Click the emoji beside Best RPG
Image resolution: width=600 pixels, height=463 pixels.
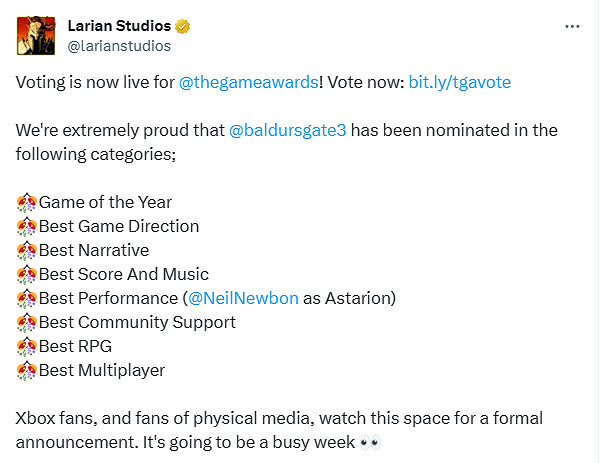[27, 347]
